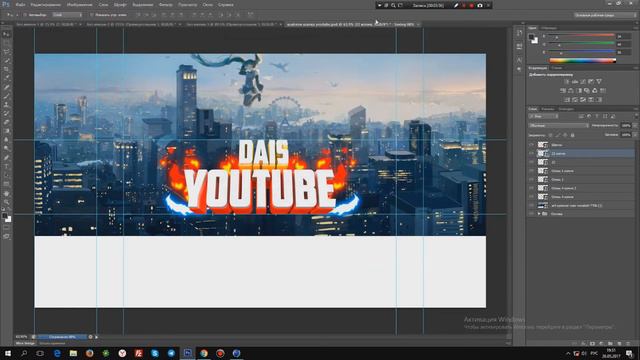Add a Curves adjustment layer
640x360 pixels.
pos(583,82)
